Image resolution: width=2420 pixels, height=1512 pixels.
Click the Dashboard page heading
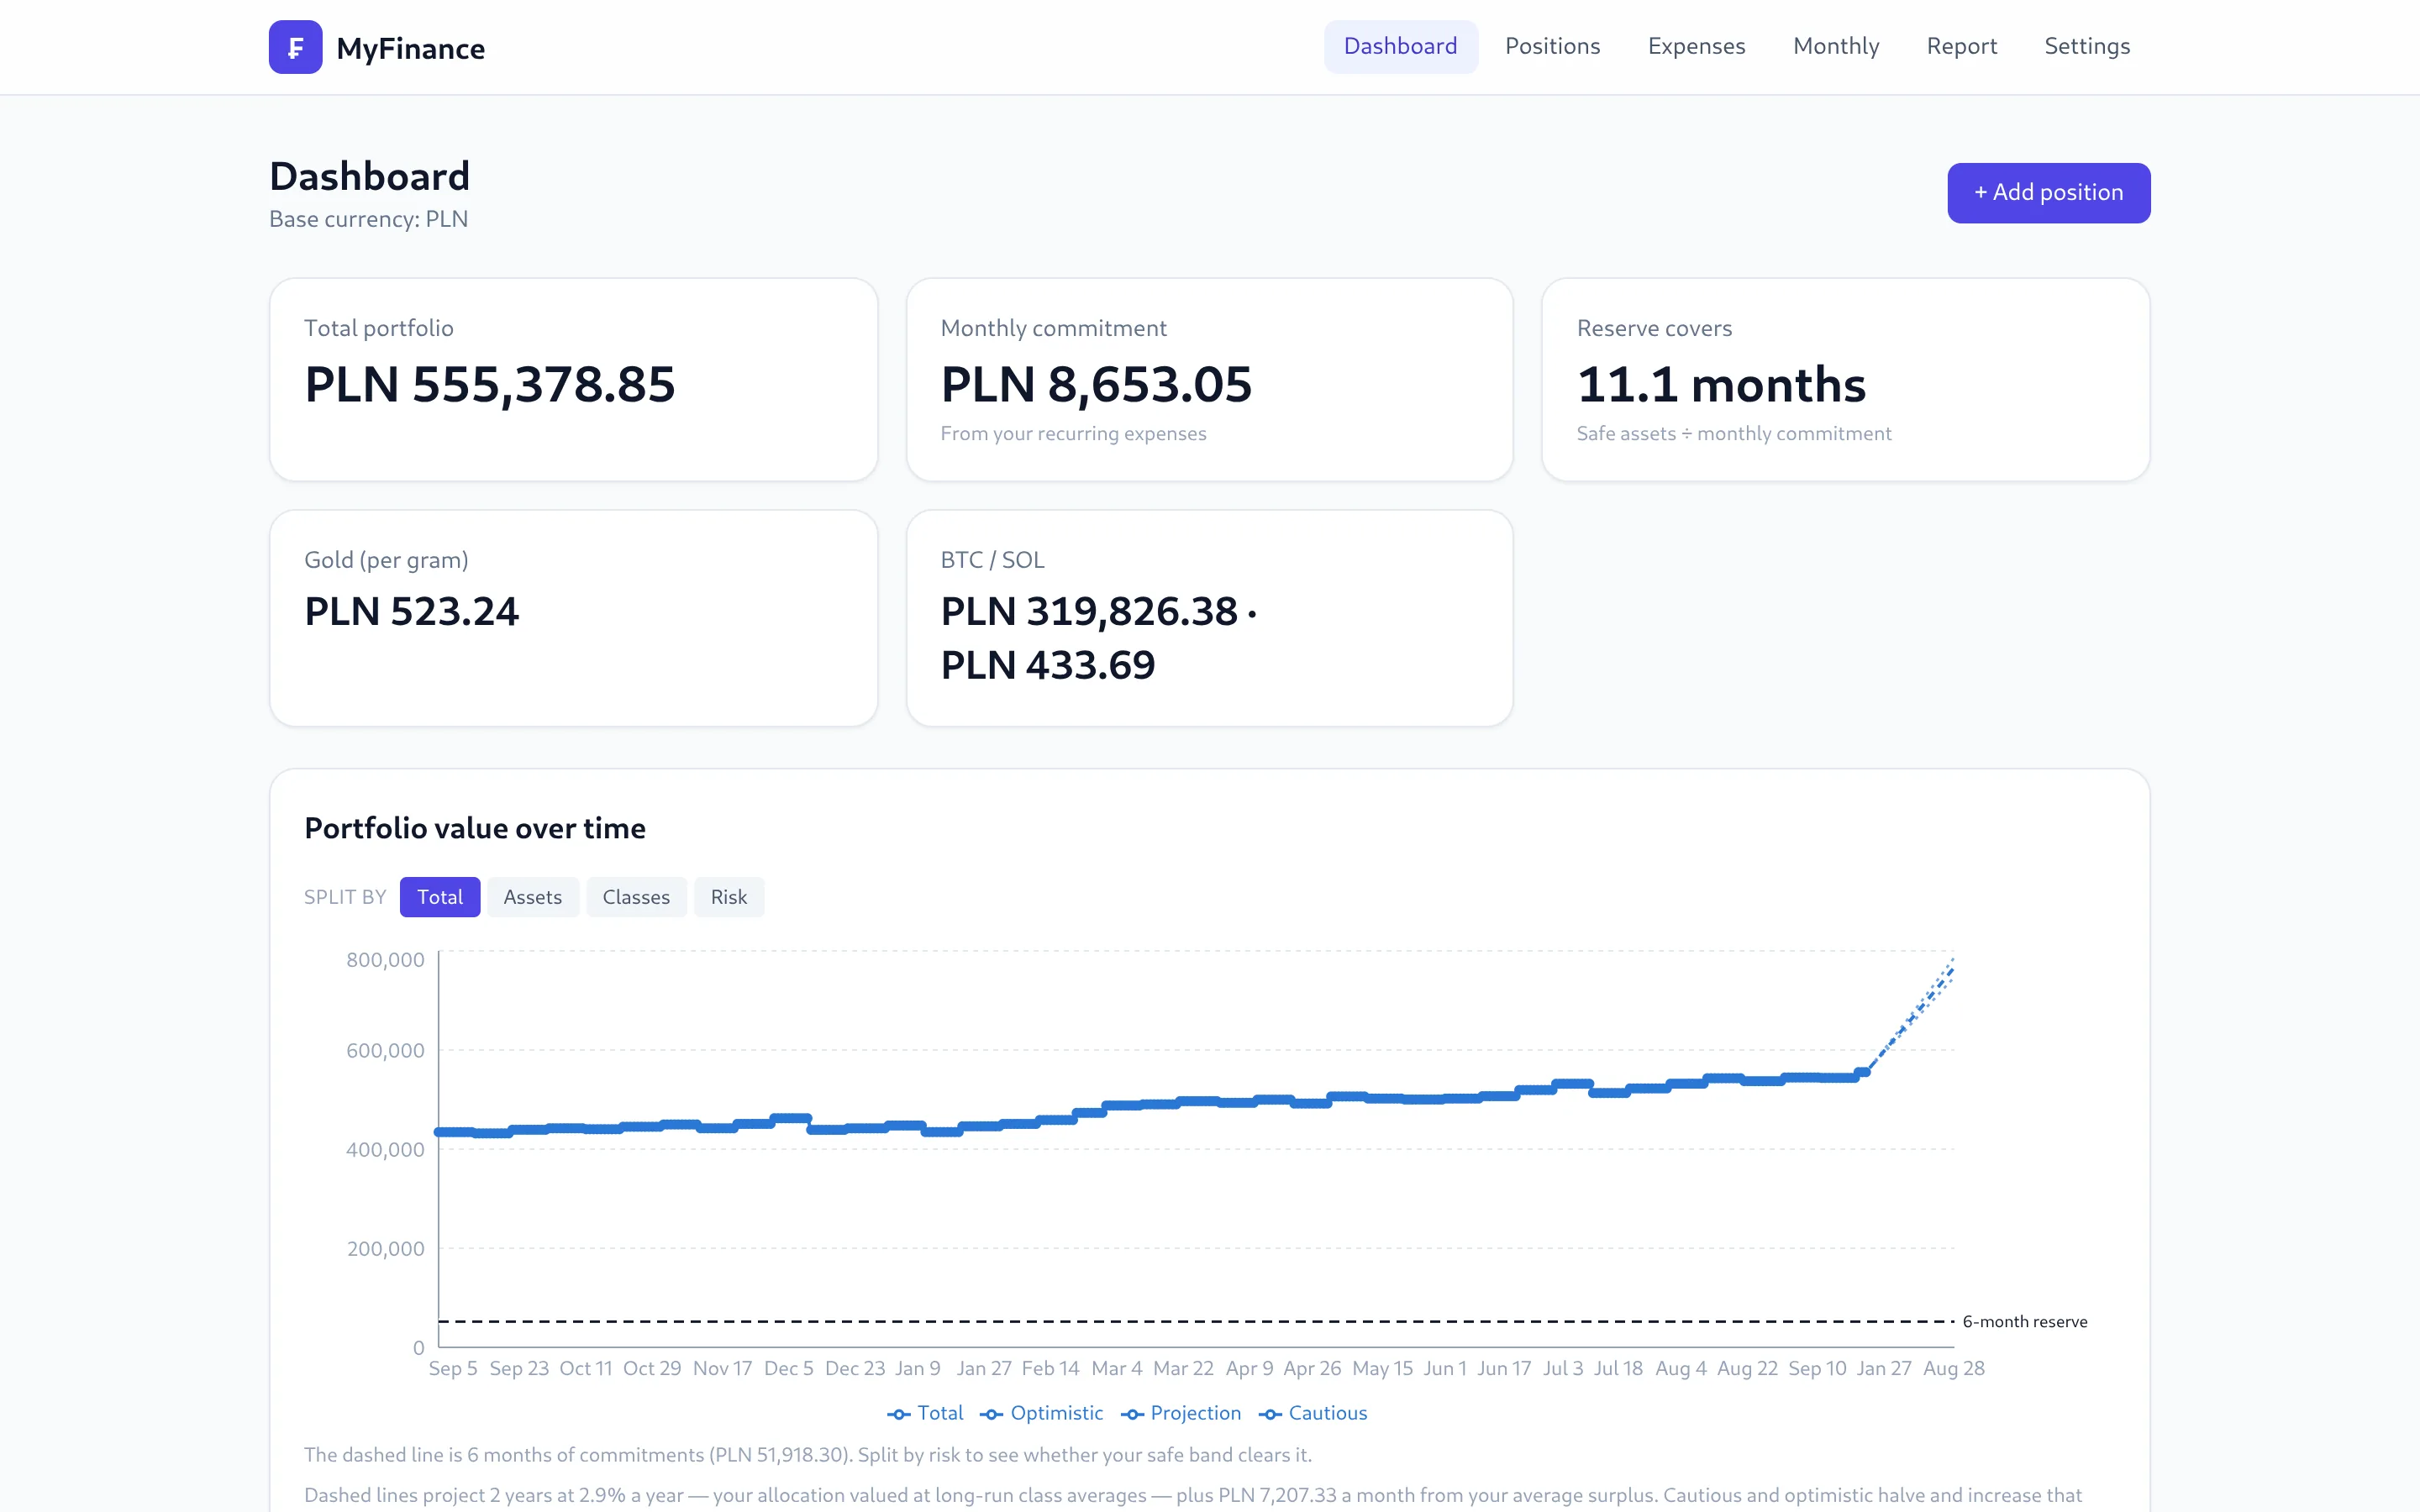pos(369,176)
